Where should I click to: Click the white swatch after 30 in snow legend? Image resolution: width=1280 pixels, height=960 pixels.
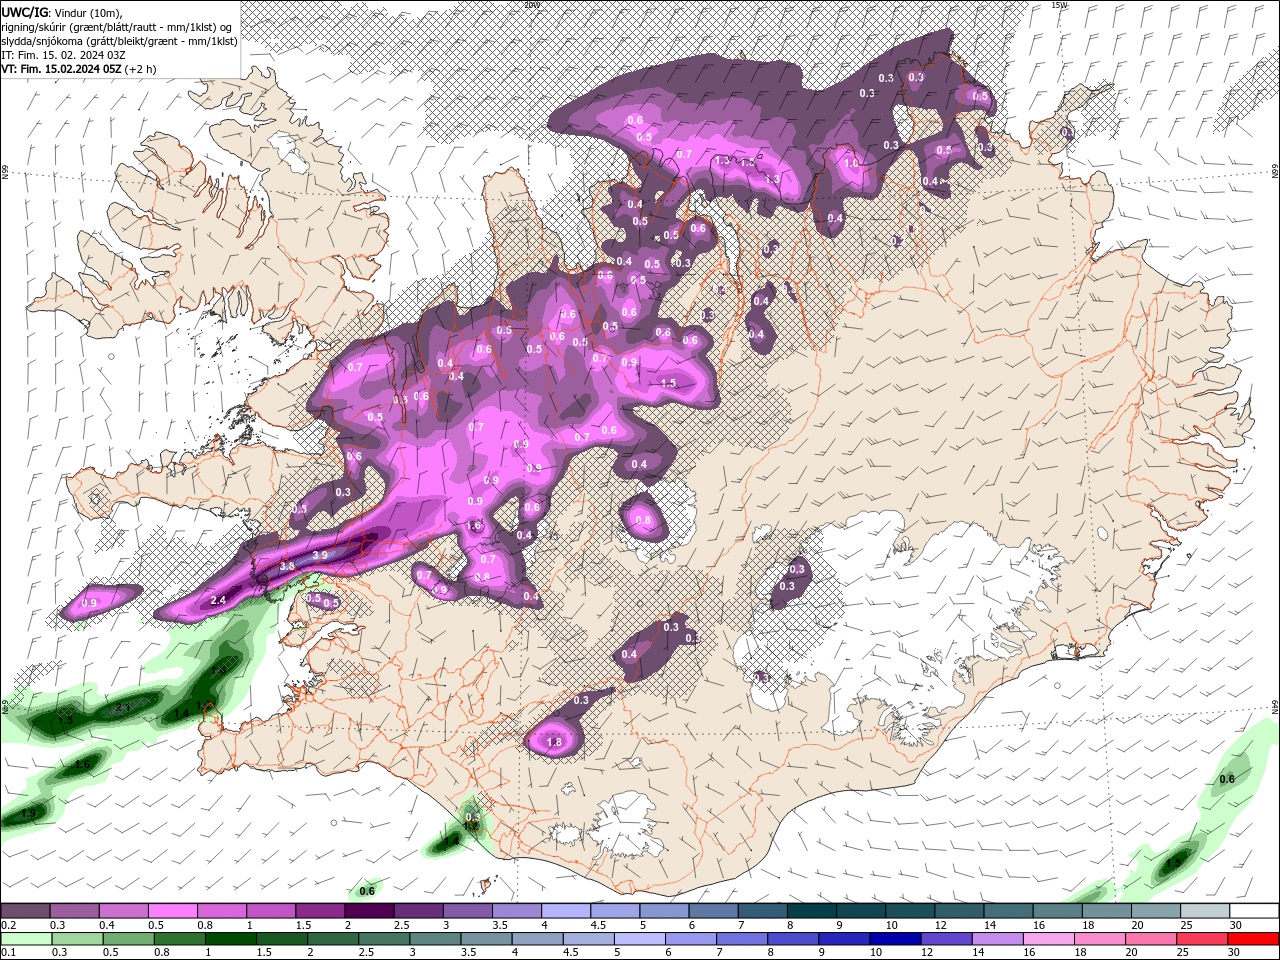pos(1255,911)
